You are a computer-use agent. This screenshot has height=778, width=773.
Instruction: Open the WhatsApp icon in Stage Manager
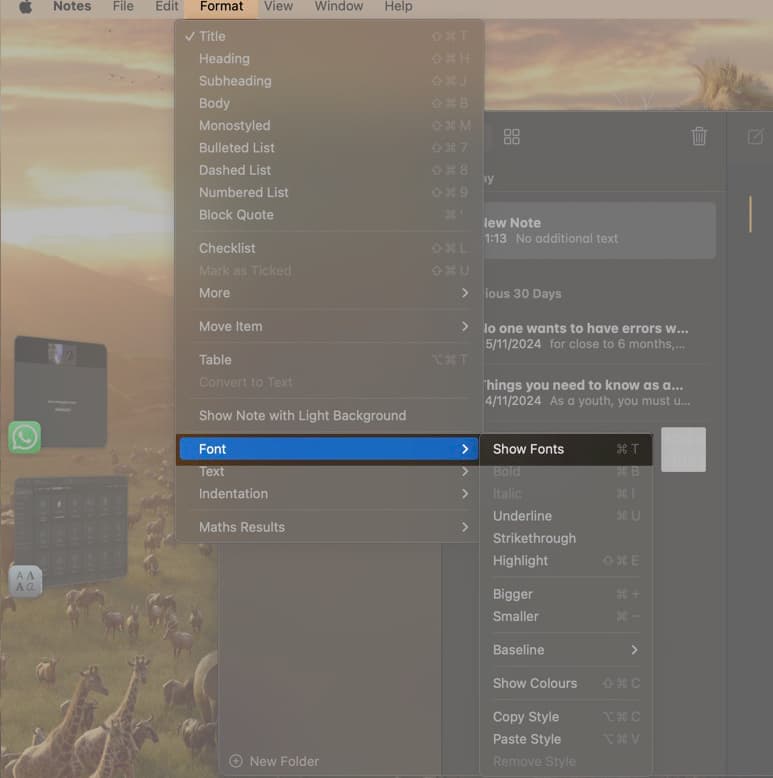24,438
